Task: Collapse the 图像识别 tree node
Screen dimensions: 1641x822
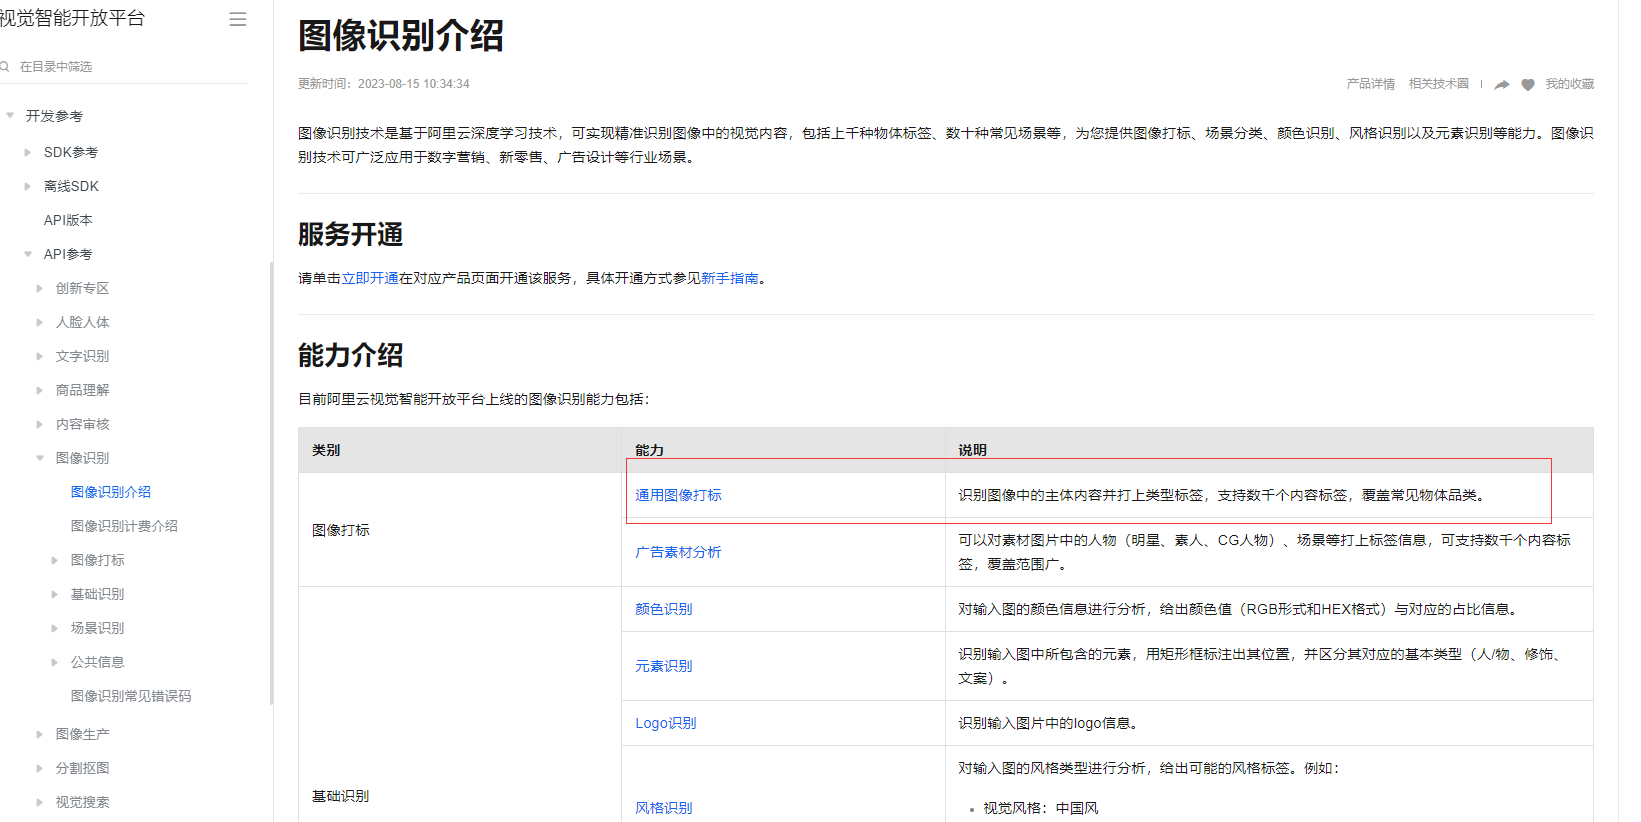Action: tap(40, 458)
